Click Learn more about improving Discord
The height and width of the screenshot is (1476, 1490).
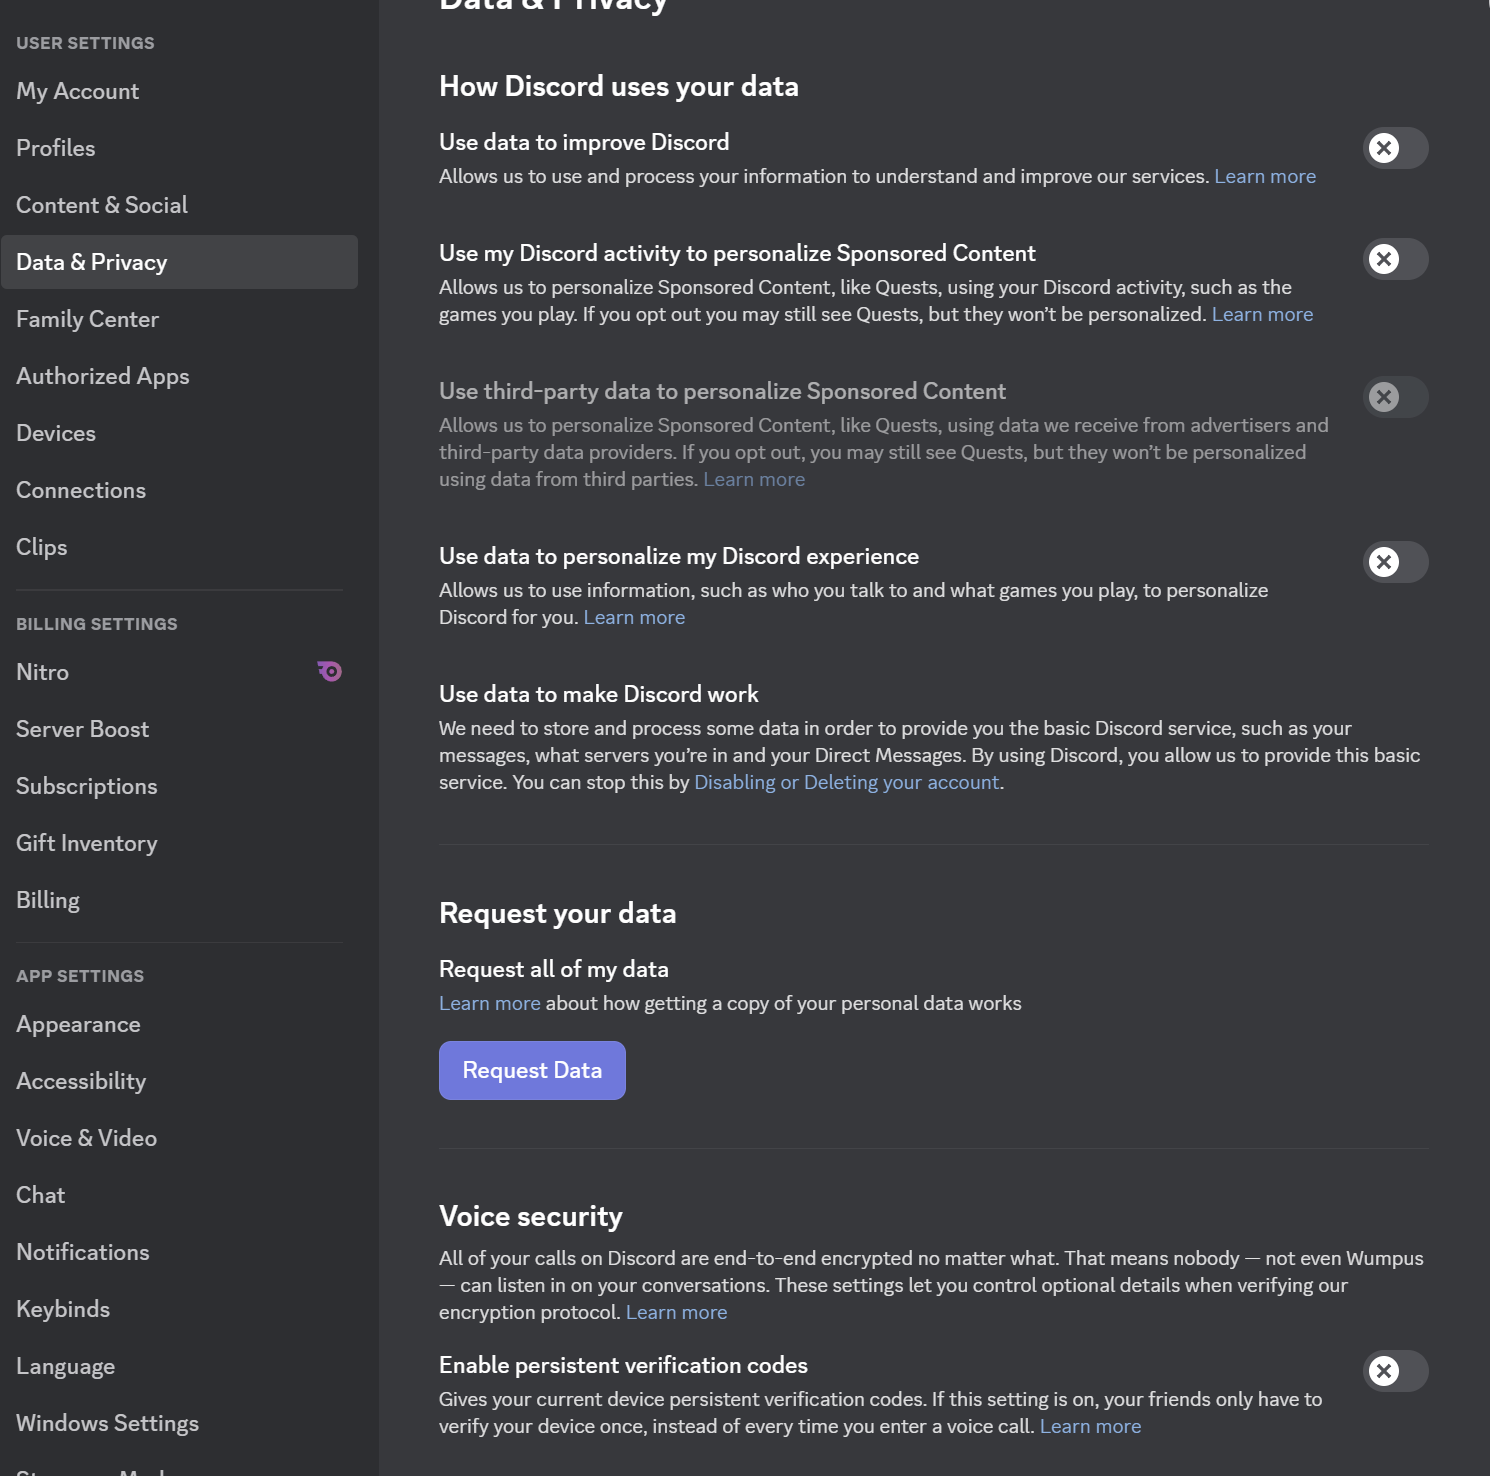[x=1264, y=177]
